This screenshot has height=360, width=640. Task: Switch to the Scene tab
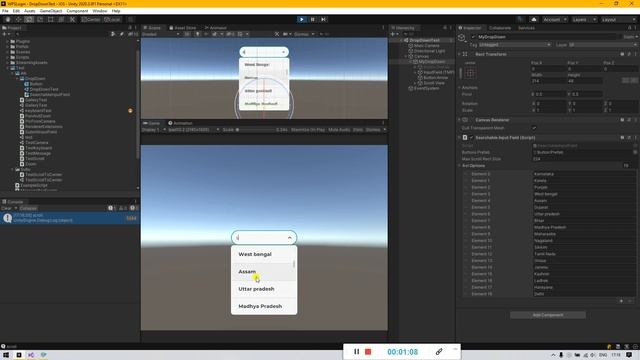pos(152,28)
